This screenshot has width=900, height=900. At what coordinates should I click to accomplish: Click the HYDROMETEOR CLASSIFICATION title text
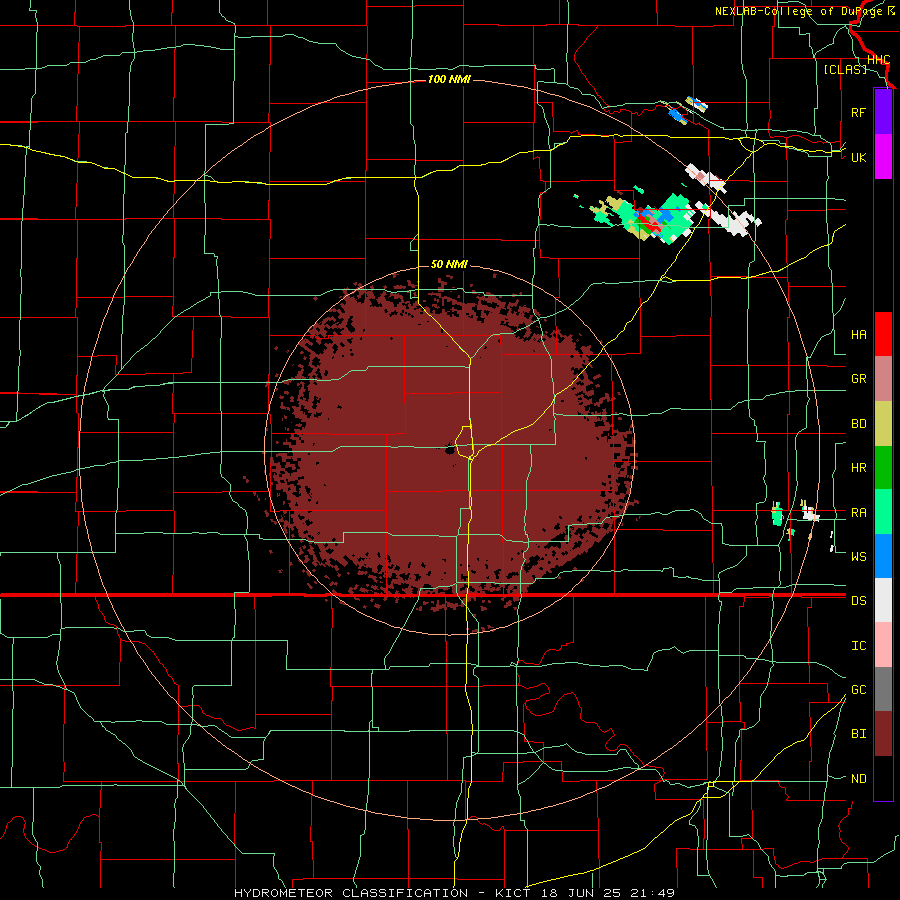click(351, 893)
